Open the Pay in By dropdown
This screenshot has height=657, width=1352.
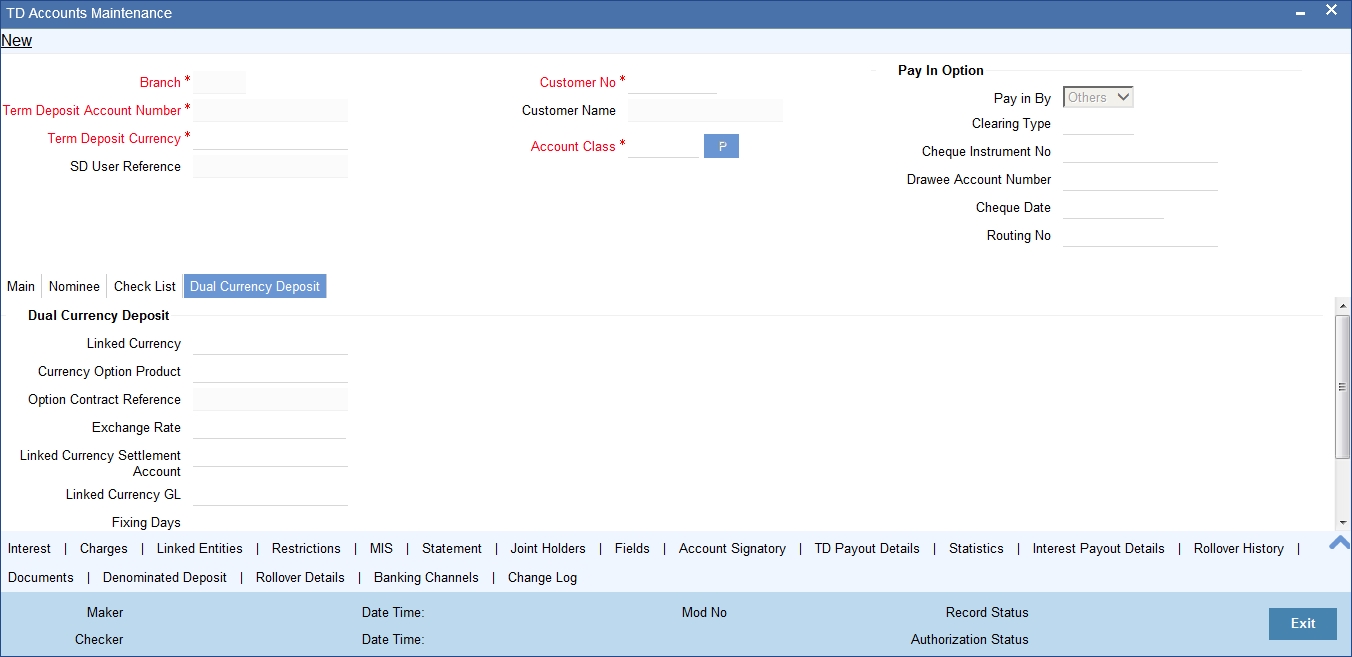point(1098,97)
